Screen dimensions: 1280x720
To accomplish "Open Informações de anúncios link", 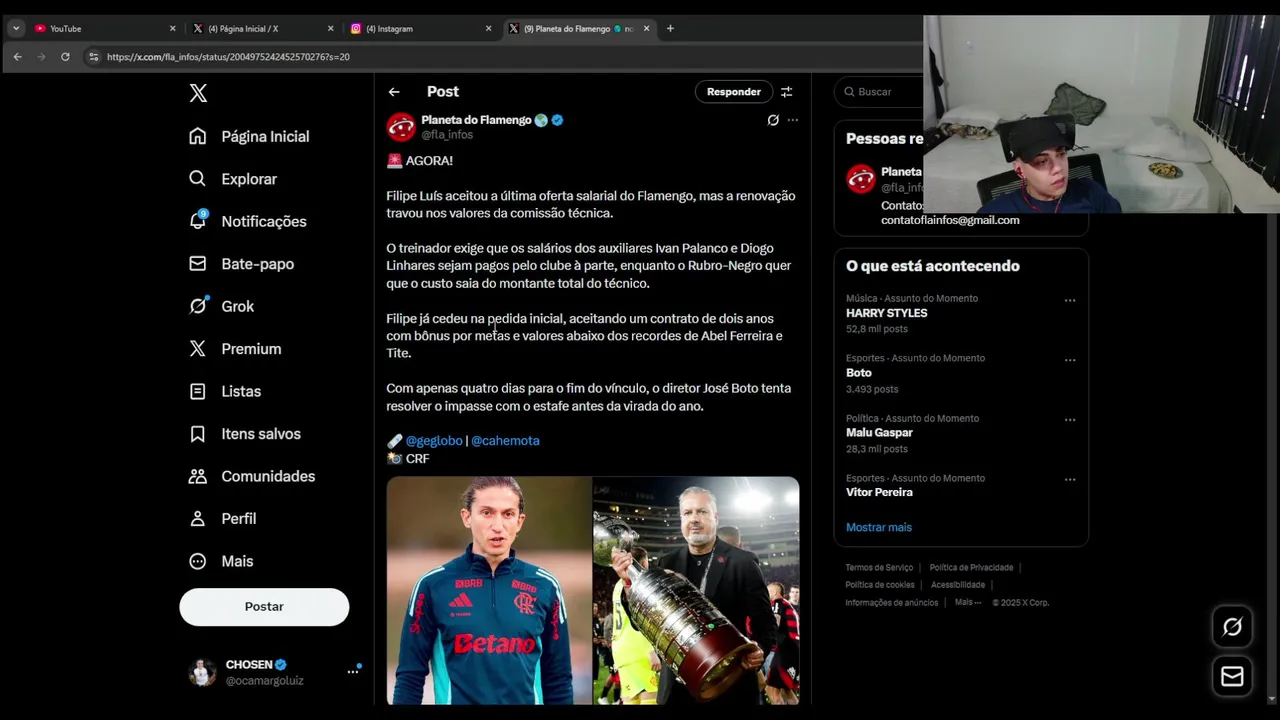I will [892, 603].
